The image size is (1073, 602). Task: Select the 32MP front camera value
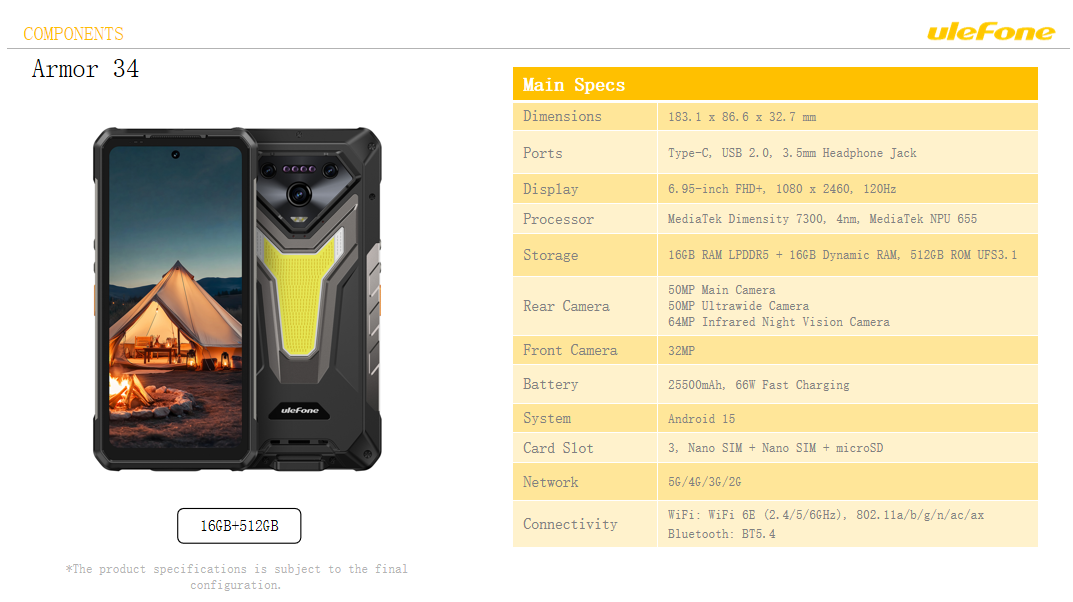coord(681,351)
